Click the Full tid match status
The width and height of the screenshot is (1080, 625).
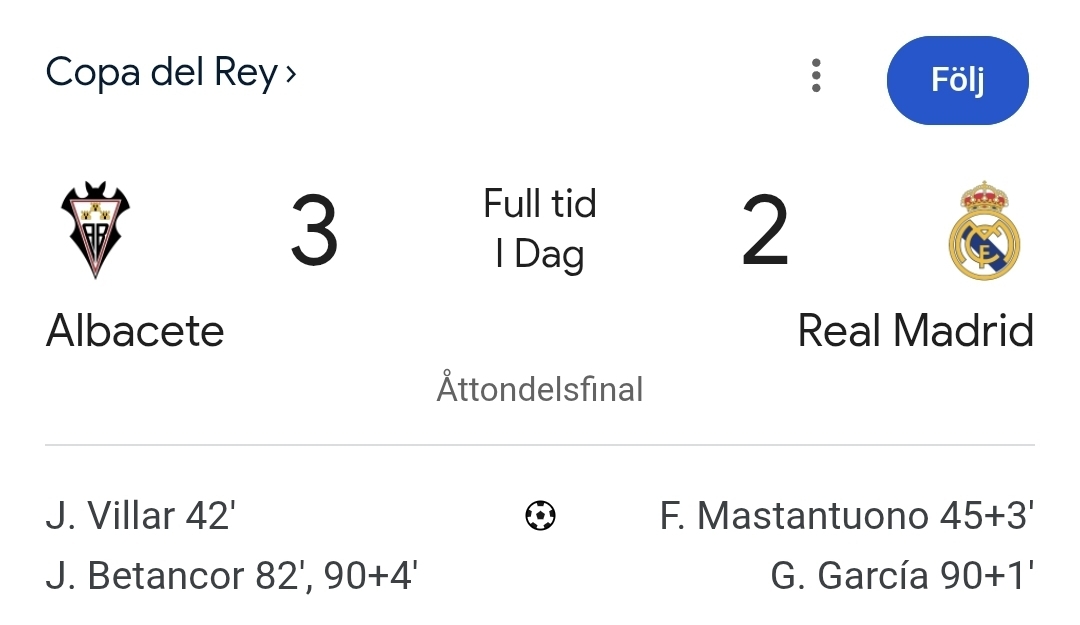pos(540,204)
